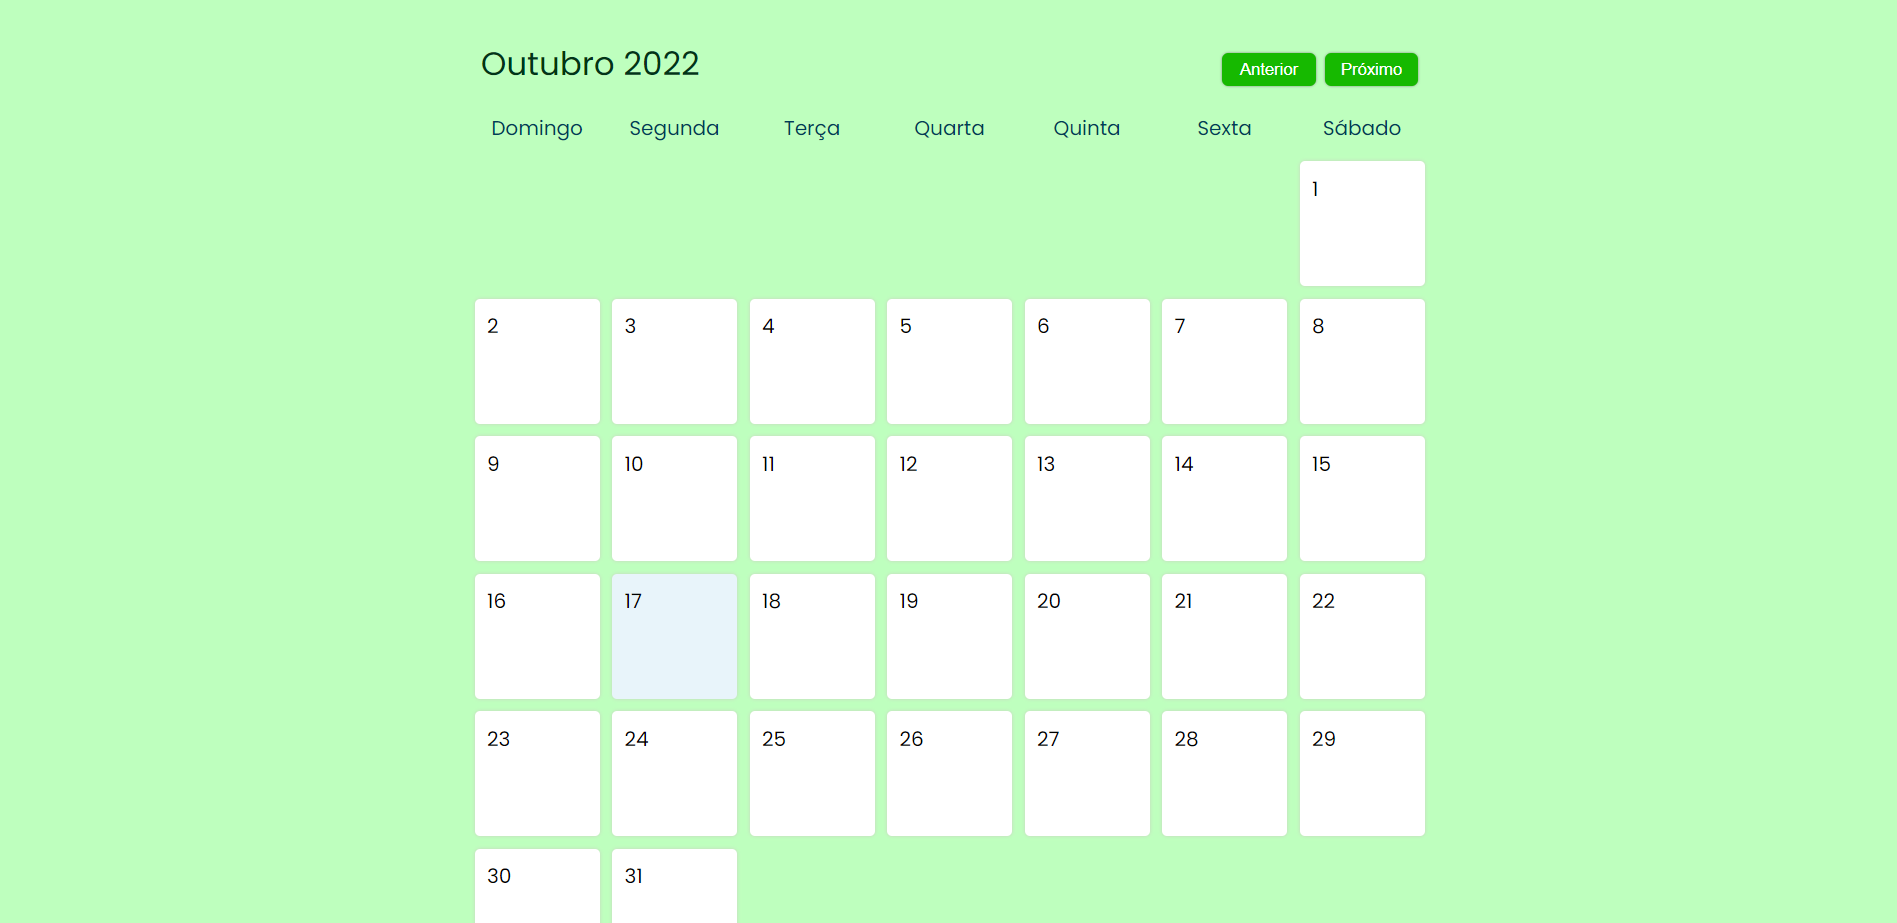The height and width of the screenshot is (923, 1897).
Task: Choose day 8 in the Sábado column
Action: click(x=1361, y=361)
